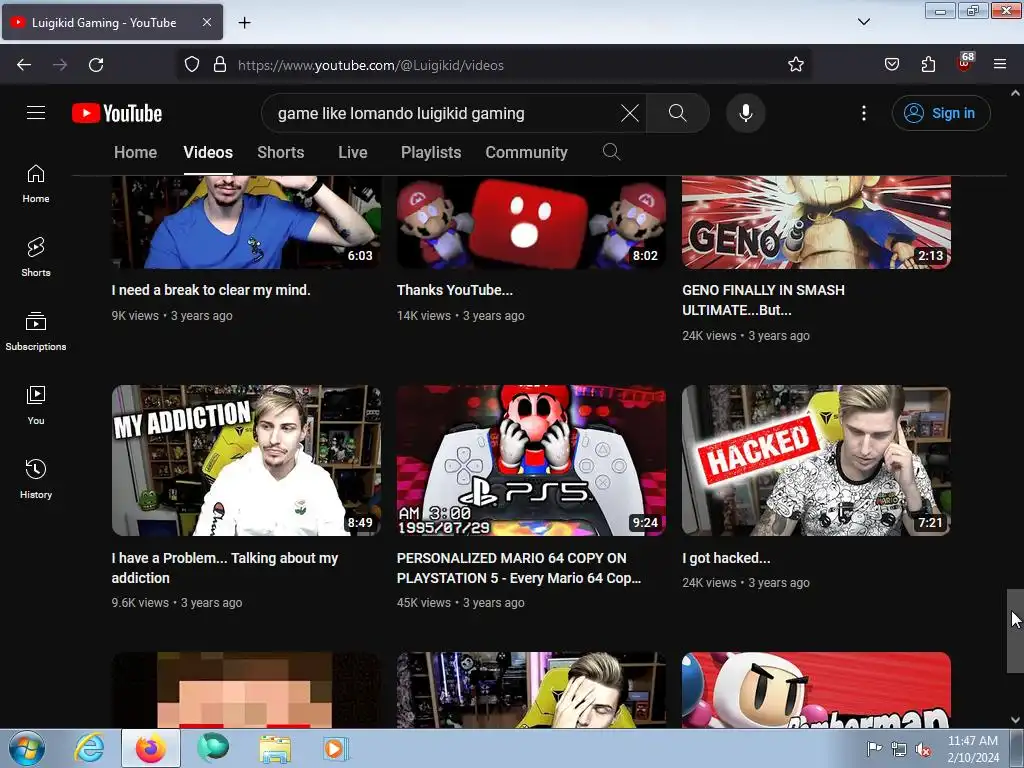Open Home in the left sidebar

pos(36,184)
